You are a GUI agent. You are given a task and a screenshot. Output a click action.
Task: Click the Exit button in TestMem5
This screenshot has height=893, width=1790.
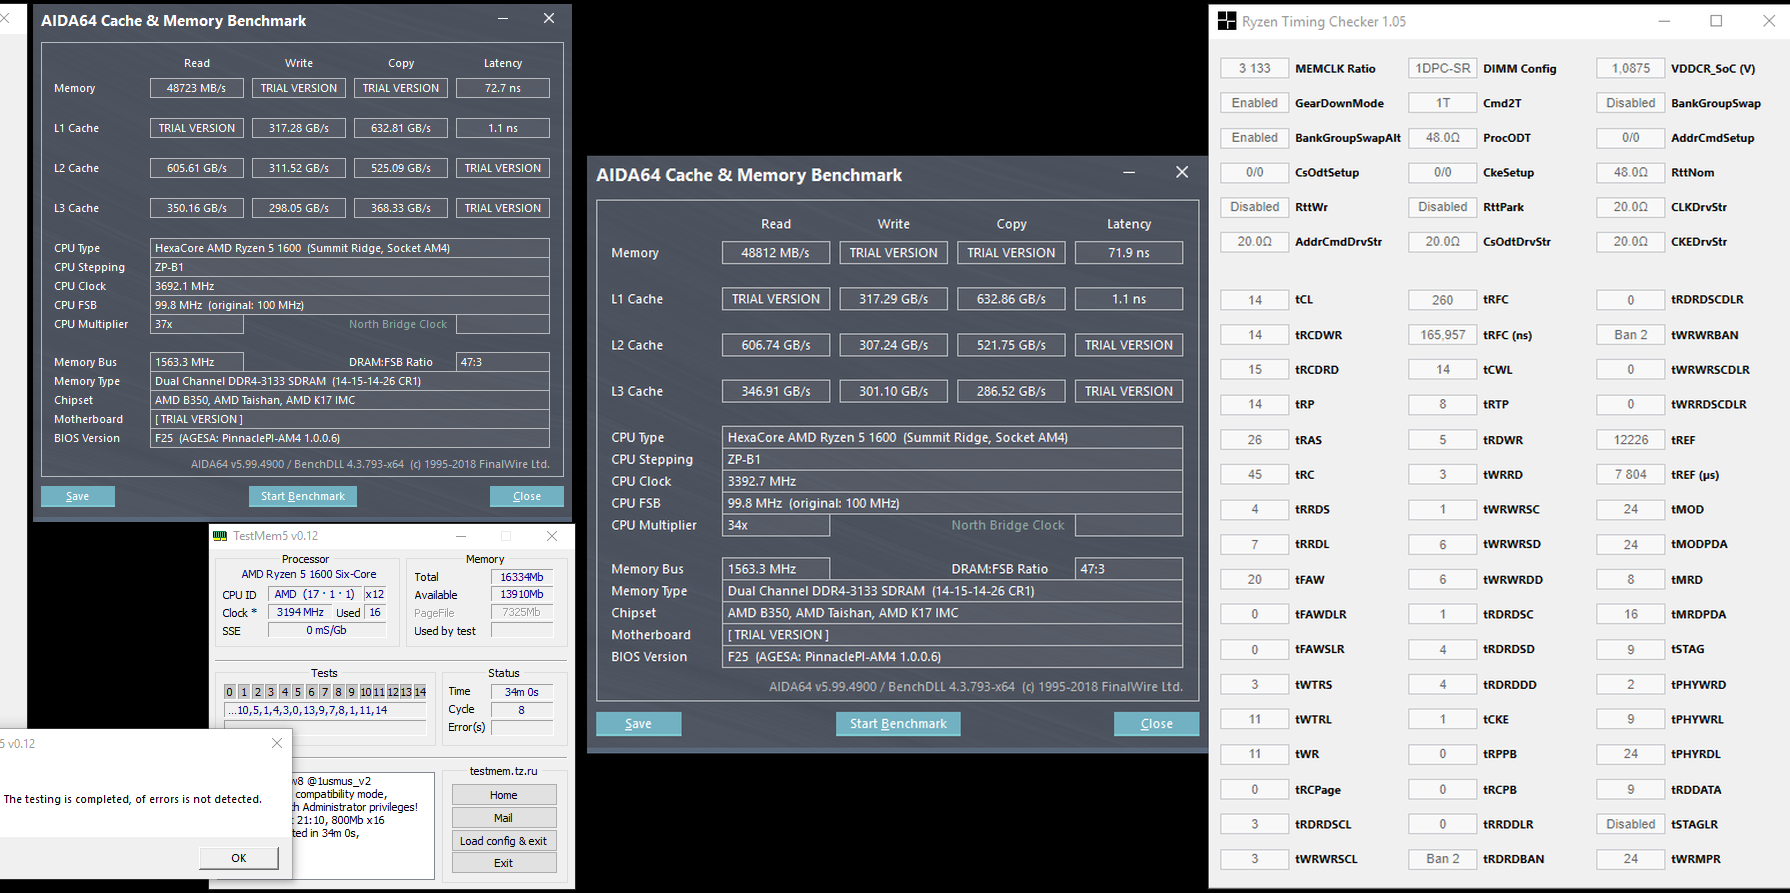coord(504,863)
